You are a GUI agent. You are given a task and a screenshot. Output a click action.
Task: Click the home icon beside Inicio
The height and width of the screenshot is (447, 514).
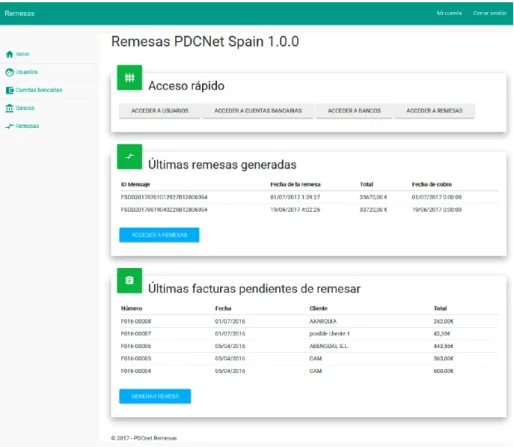9,54
